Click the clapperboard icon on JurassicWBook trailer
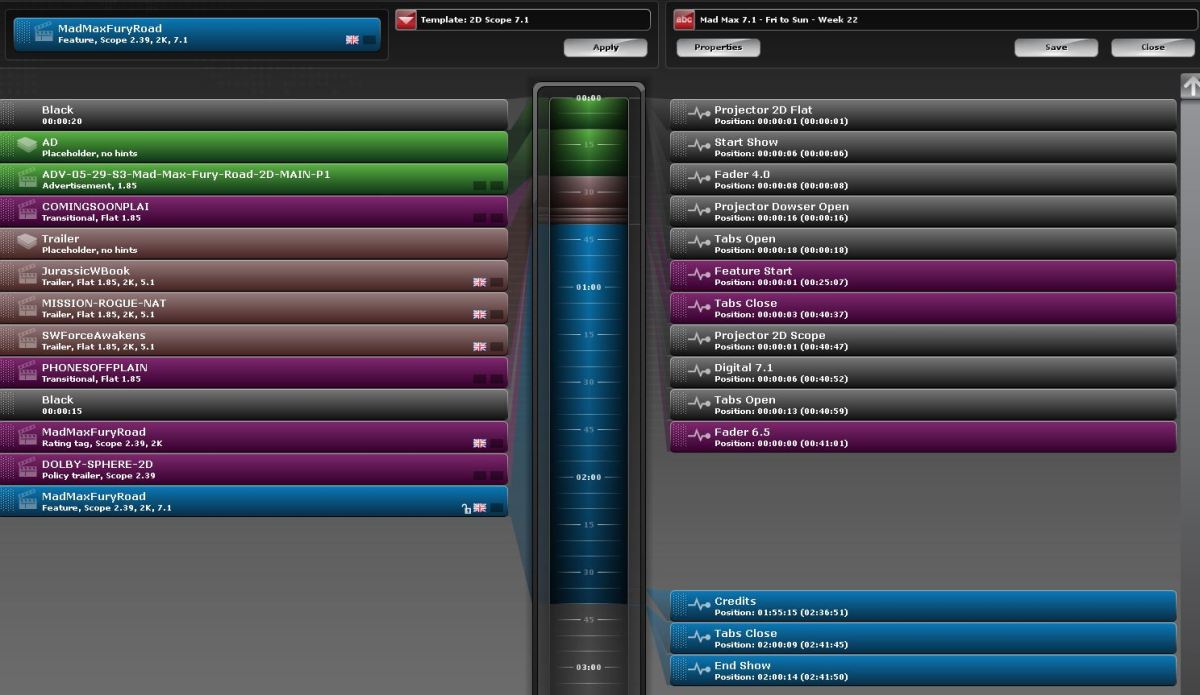 click(27, 277)
